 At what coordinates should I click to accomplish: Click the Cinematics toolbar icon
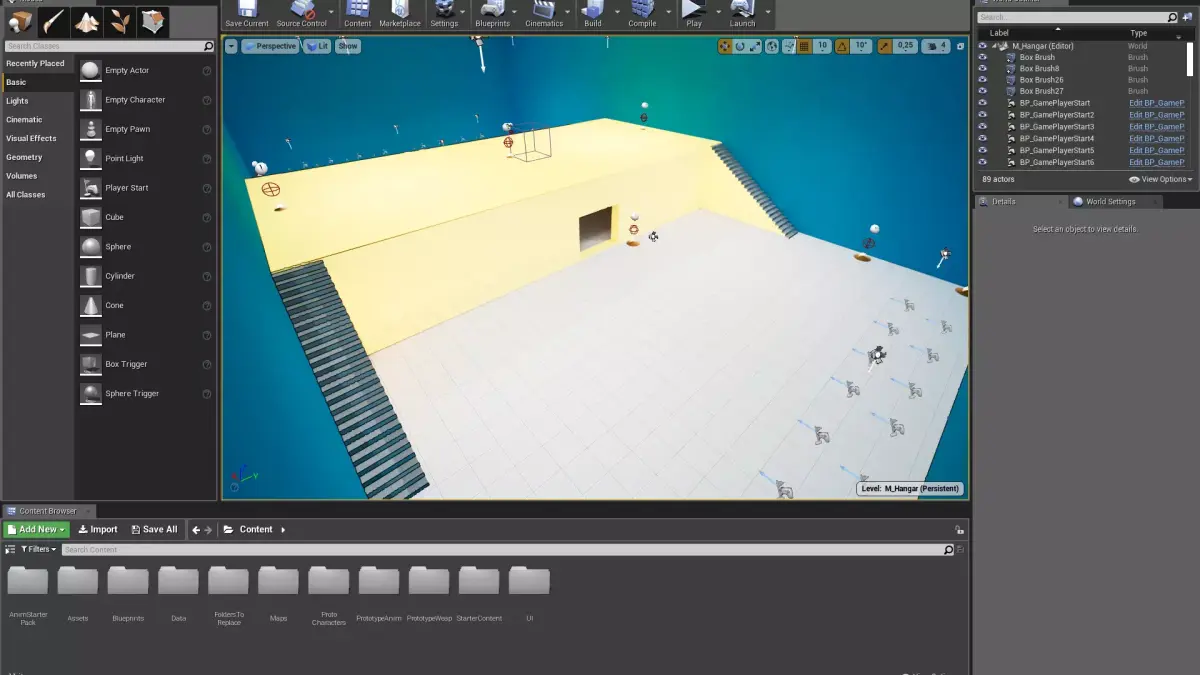544,10
